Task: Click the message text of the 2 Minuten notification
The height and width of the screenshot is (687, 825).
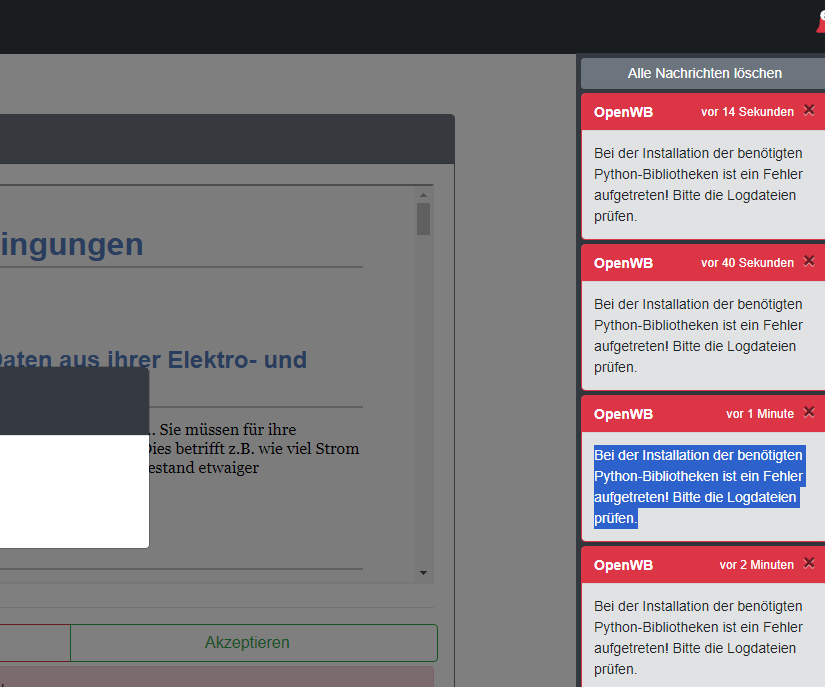Action: click(698, 638)
